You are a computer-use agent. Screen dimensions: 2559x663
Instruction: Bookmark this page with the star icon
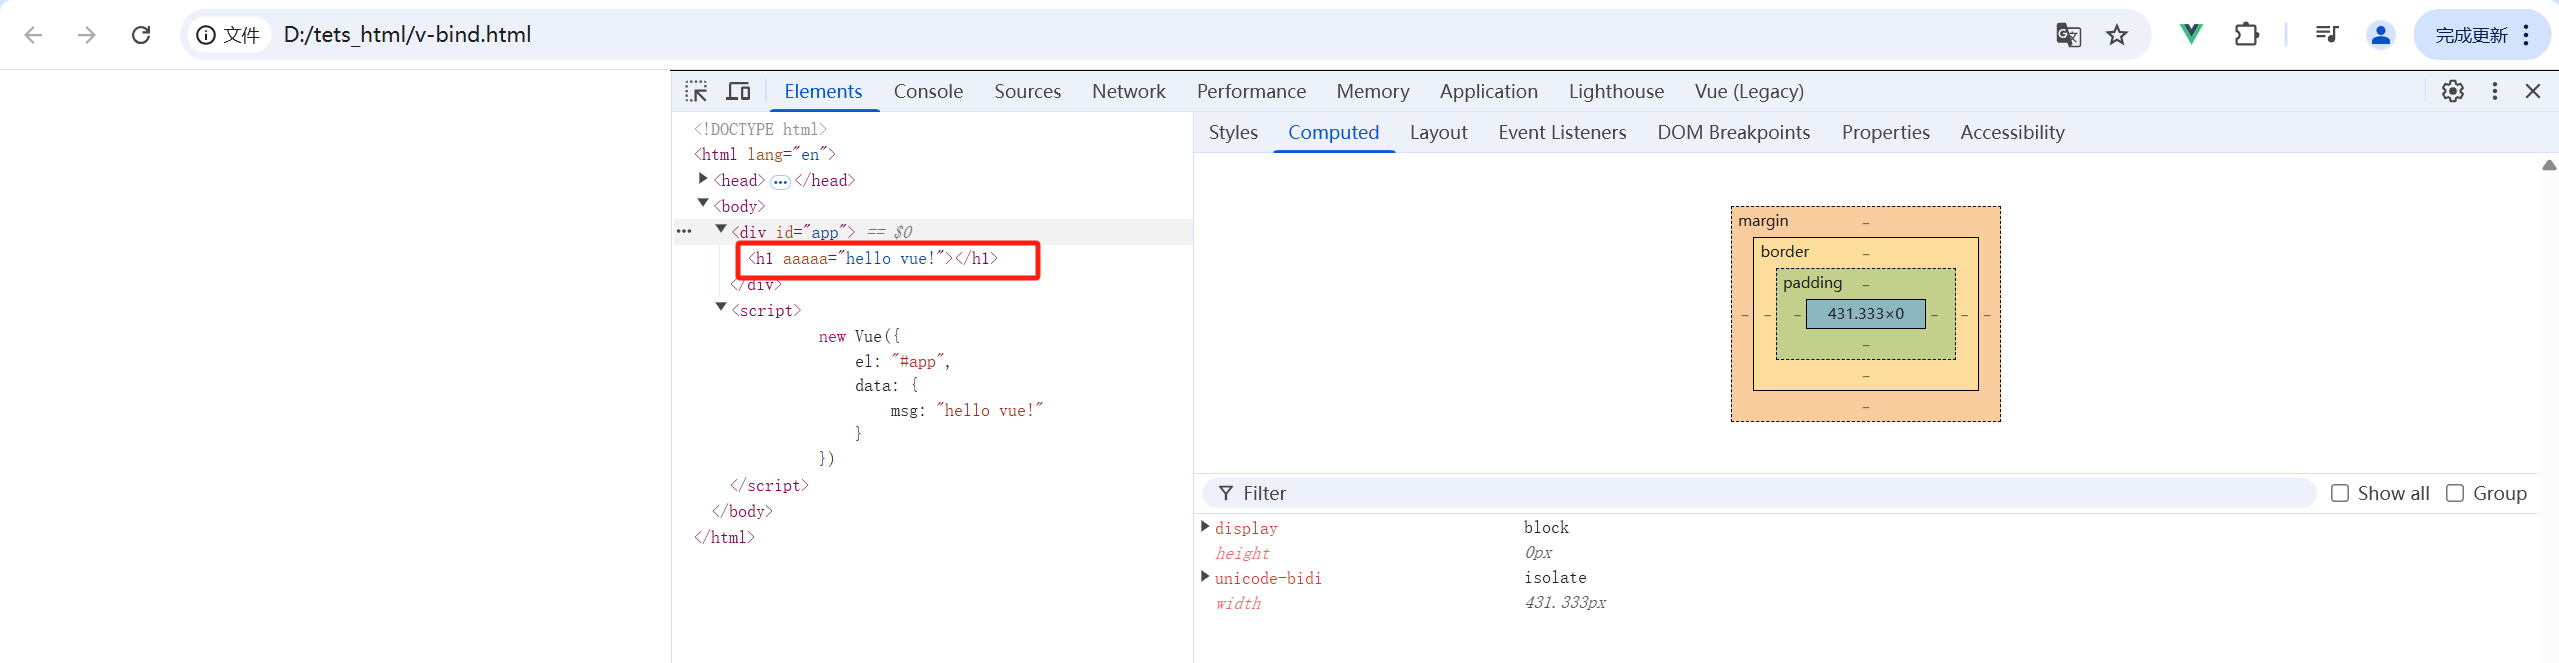tap(2117, 35)
